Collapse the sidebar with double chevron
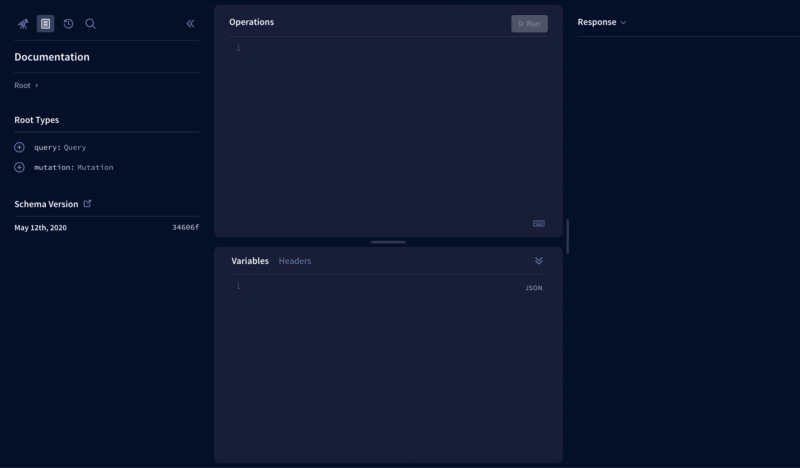 pyautogui.click(x=190, y=23)
